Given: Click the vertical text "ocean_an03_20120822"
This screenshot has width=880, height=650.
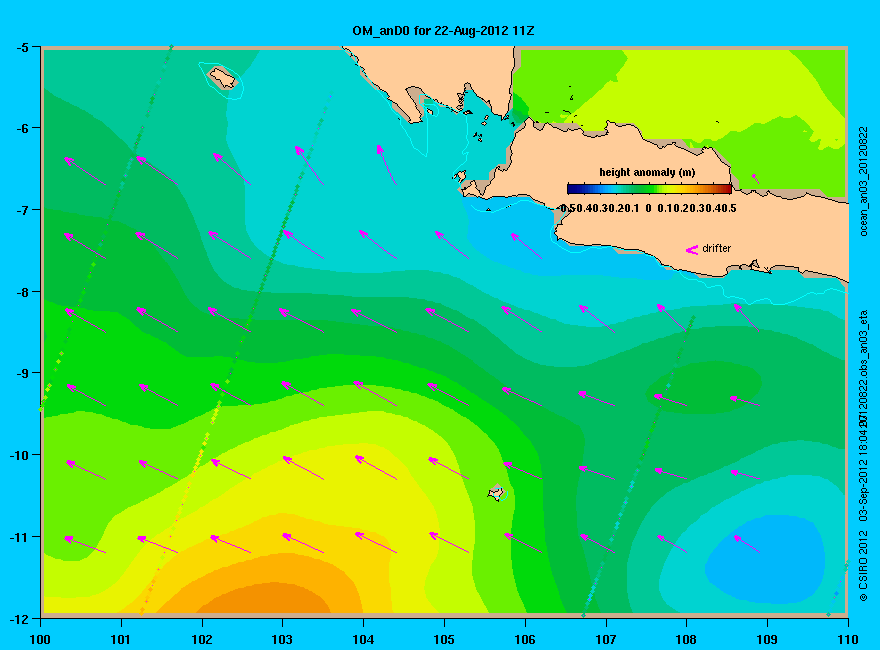Looking at the screenshot, I should tap(864, 181).
